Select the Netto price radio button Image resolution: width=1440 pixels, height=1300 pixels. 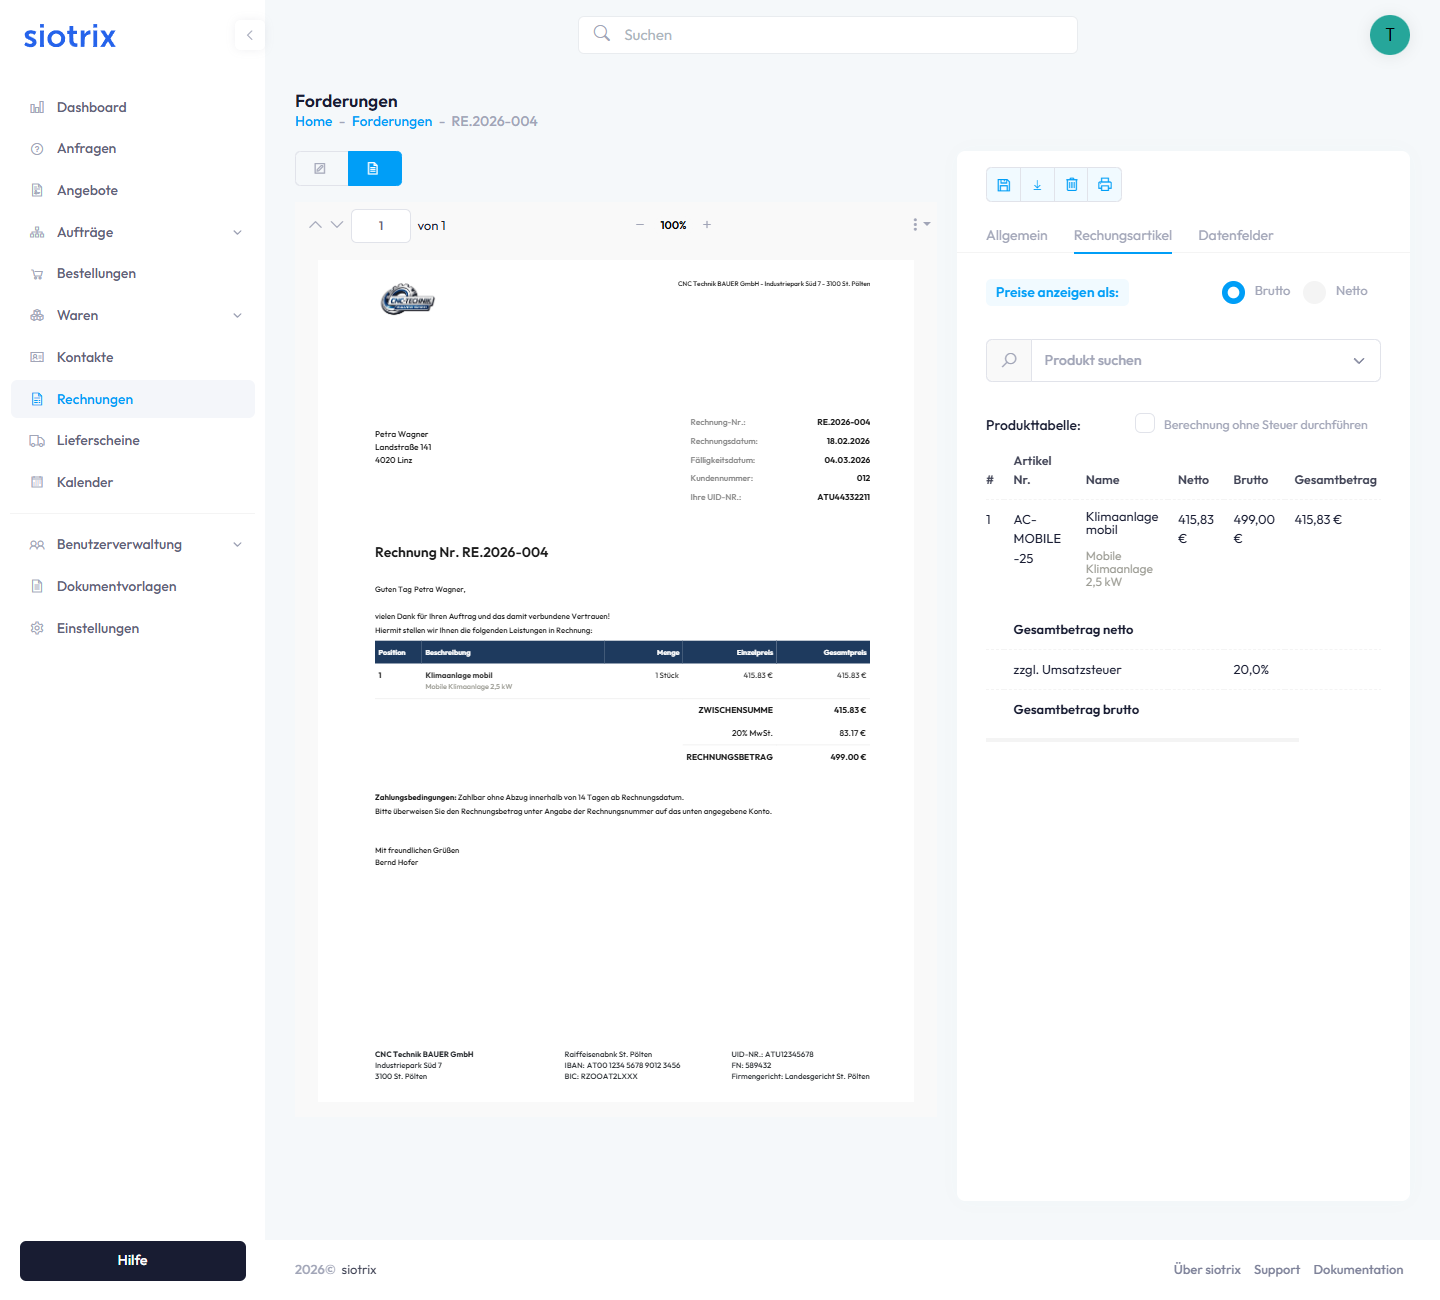pyautogui.click(x=1315, y=292)
